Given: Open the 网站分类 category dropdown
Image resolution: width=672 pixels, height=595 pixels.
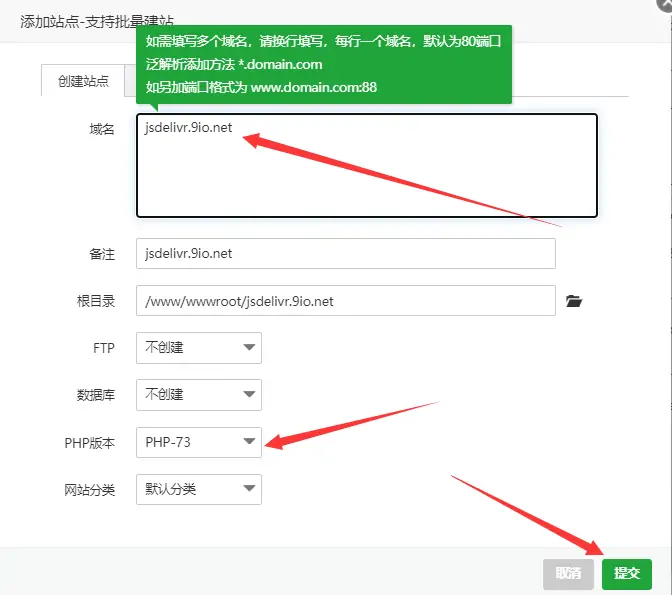Looking at the screenshot, I should click(x=199, y=489).
